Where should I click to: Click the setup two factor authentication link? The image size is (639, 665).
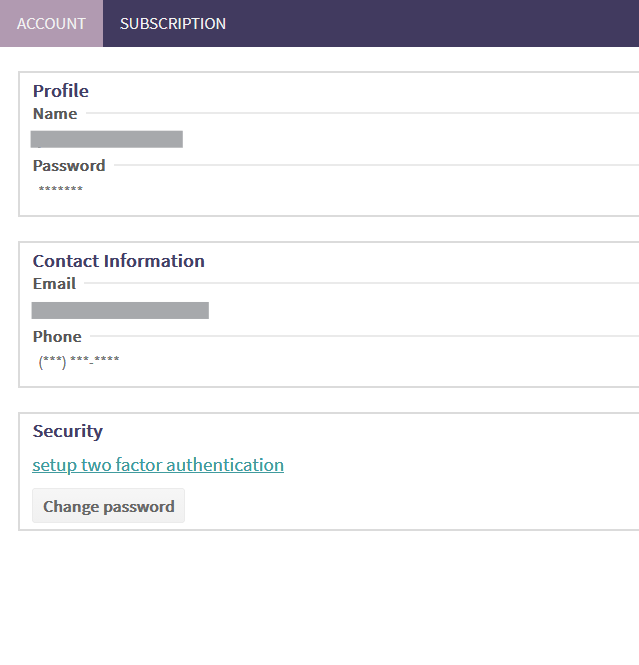click(158, 465)
